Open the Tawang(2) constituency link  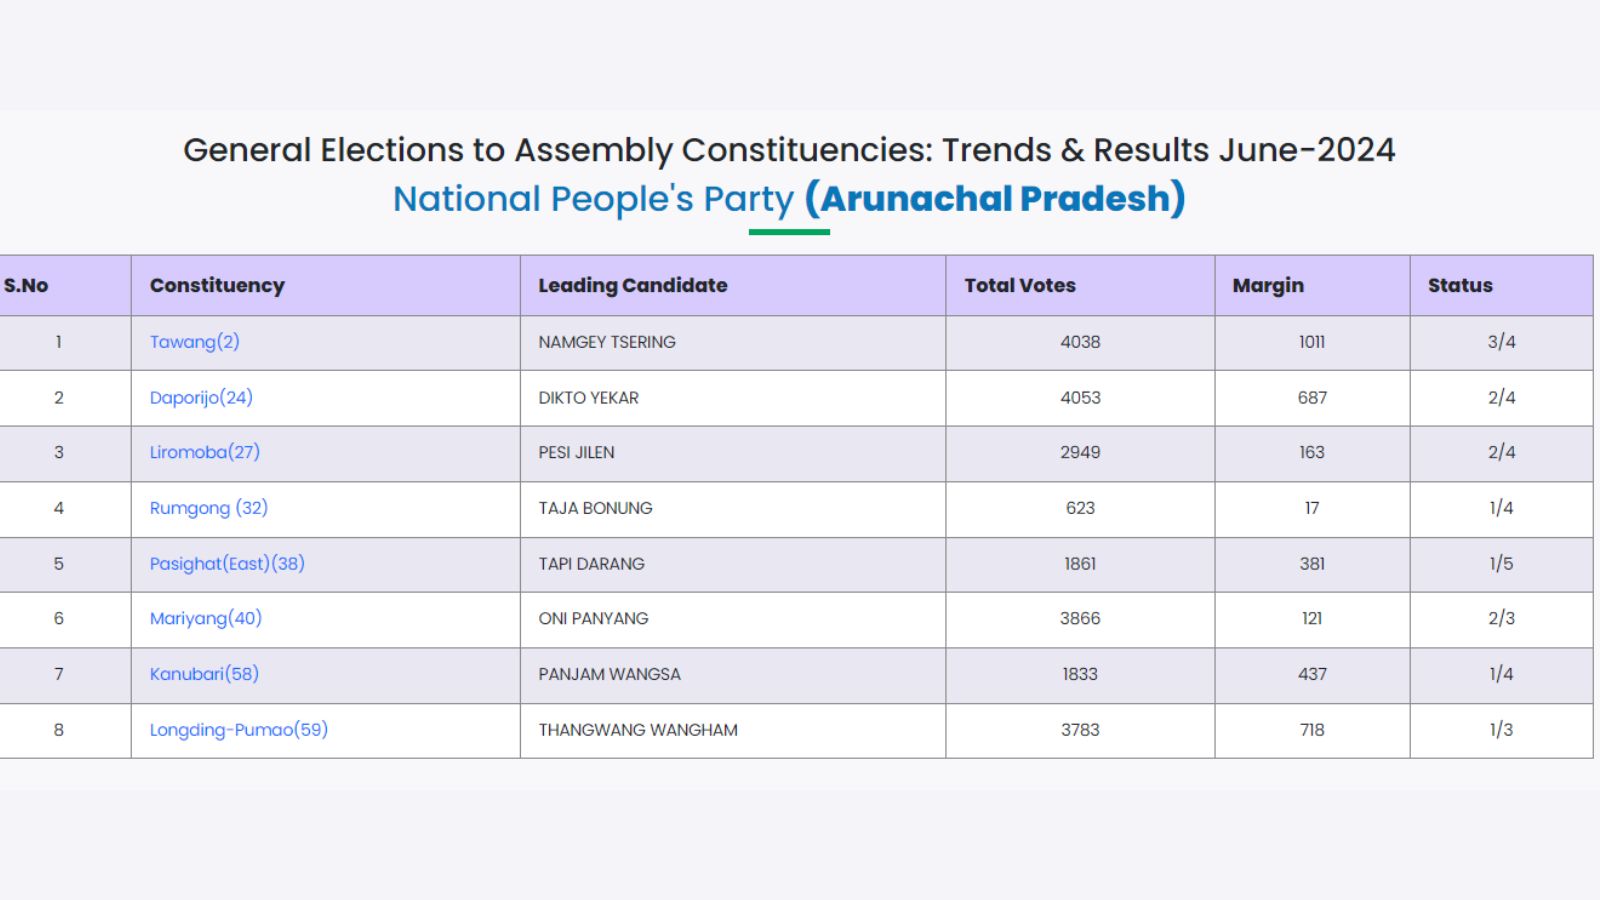pyautogui.click(x=194, y=342)
